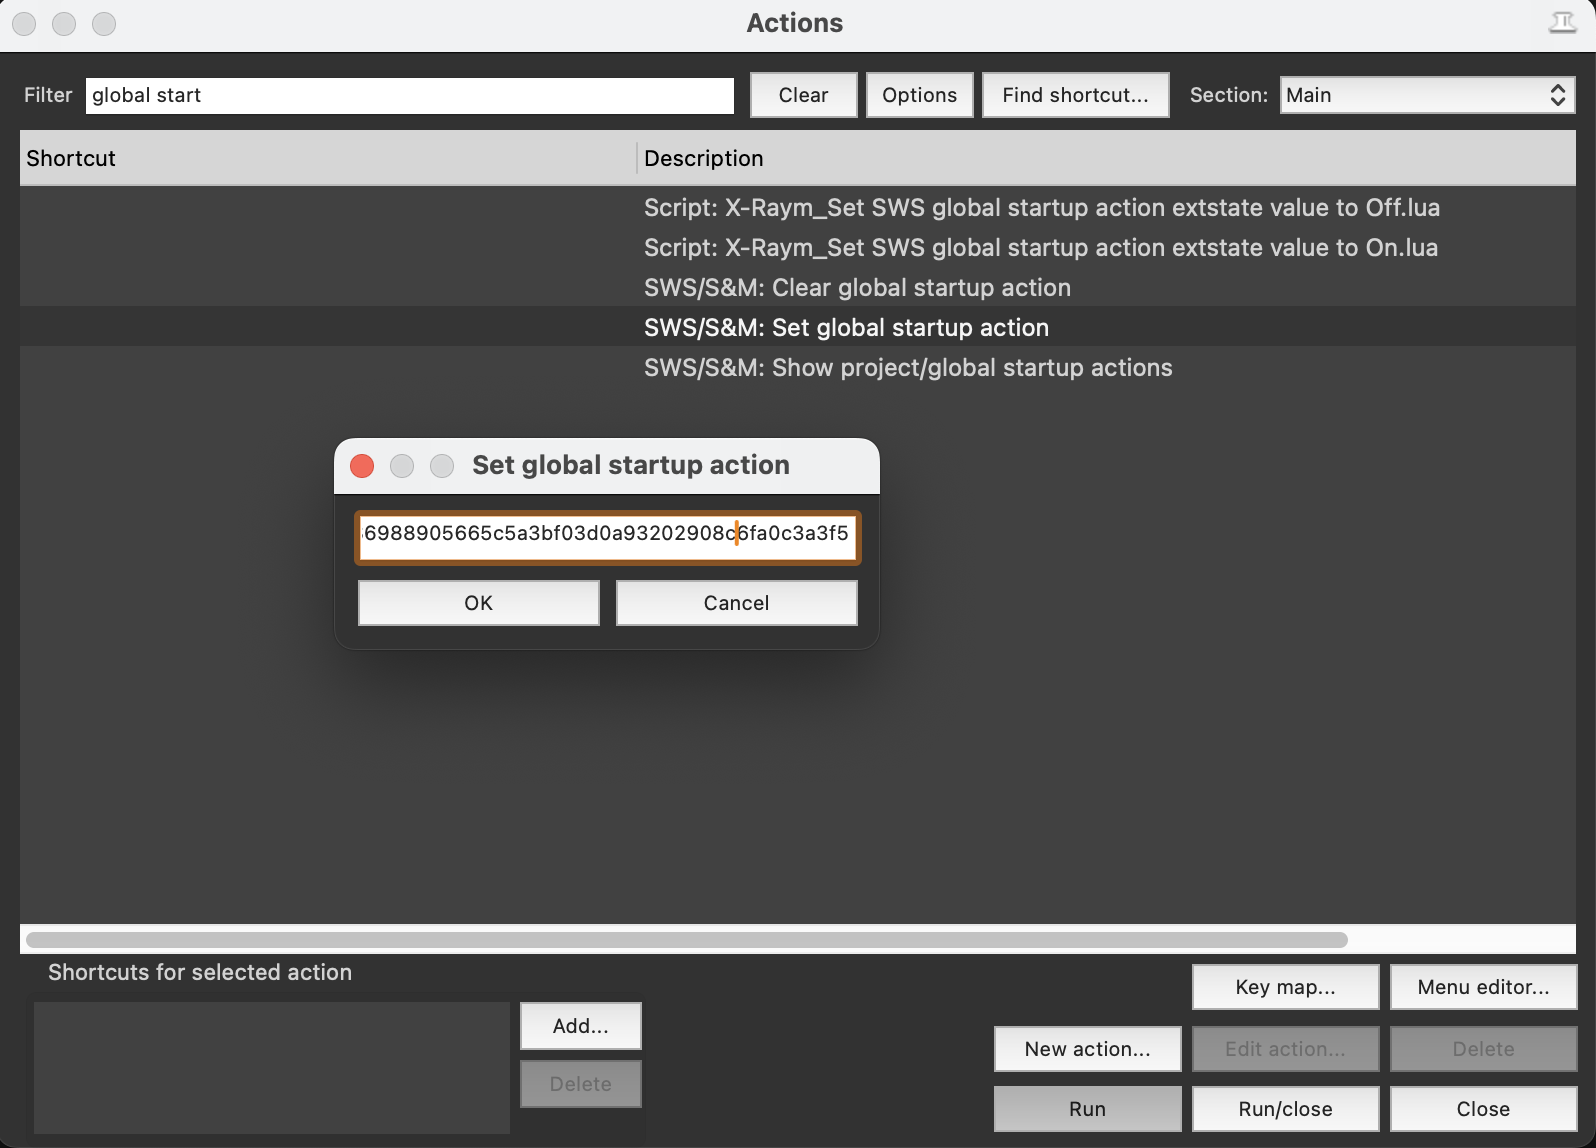1596x1148 pixels.
Task: Click the New action... button
Action: [1088, 1049]
